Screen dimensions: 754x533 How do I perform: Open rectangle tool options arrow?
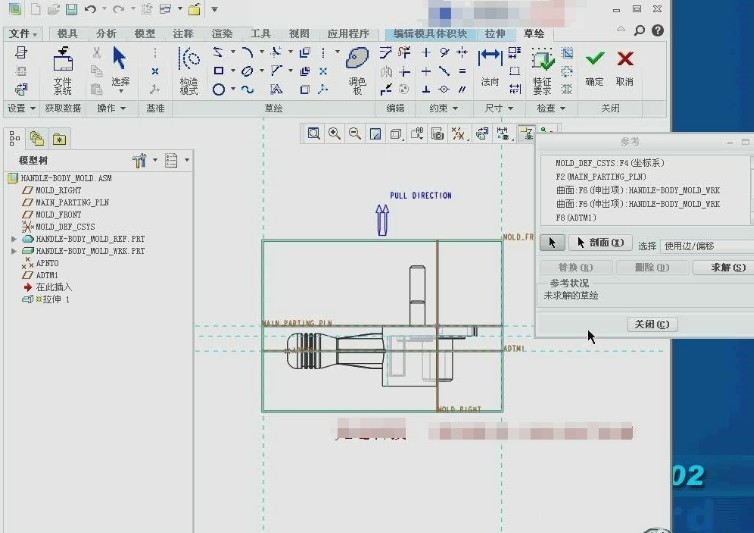(x=233, y=71)
